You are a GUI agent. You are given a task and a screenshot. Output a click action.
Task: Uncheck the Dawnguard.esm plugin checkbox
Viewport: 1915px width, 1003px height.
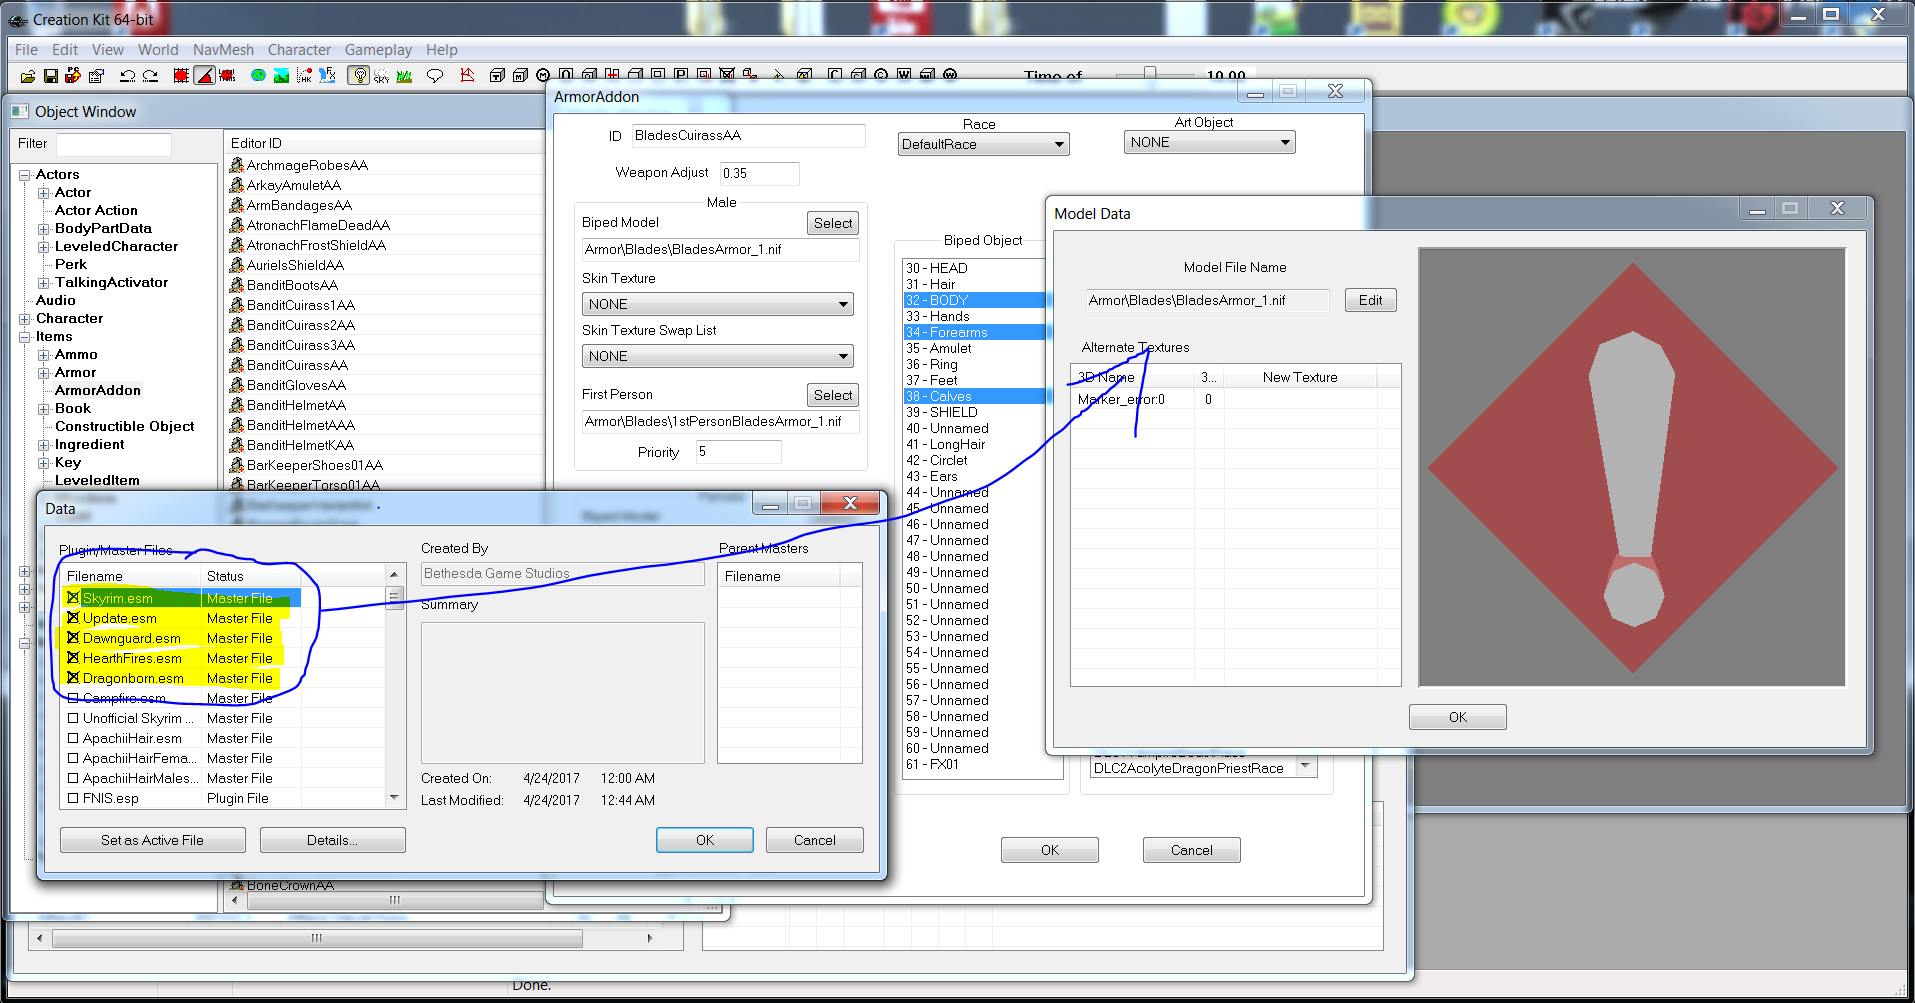click(73, 638)
